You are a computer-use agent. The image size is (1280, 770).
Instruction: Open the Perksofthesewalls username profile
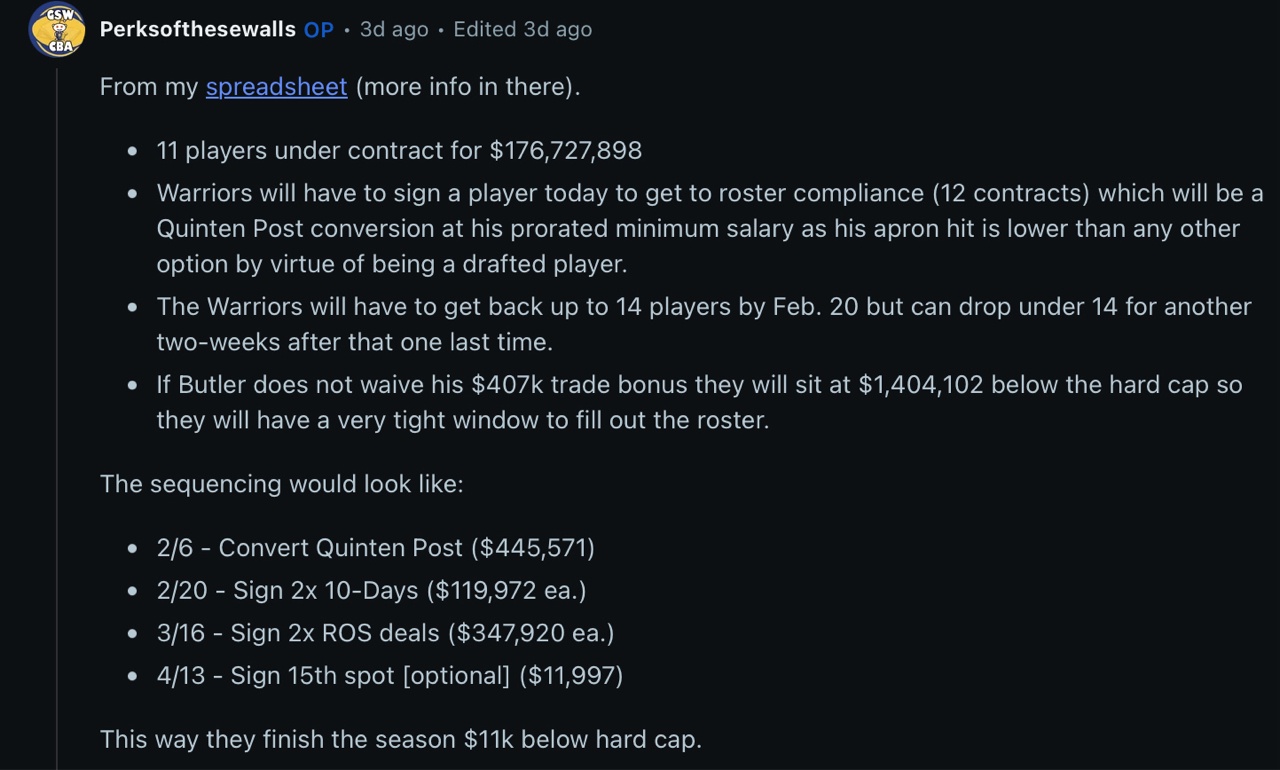tap(198, 29)
